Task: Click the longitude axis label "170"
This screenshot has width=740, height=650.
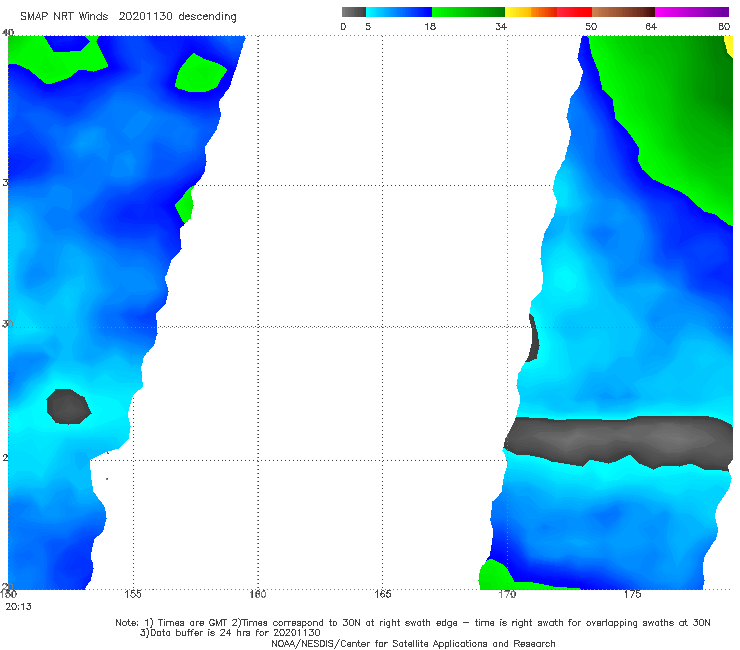Action: tap(507, 594)
